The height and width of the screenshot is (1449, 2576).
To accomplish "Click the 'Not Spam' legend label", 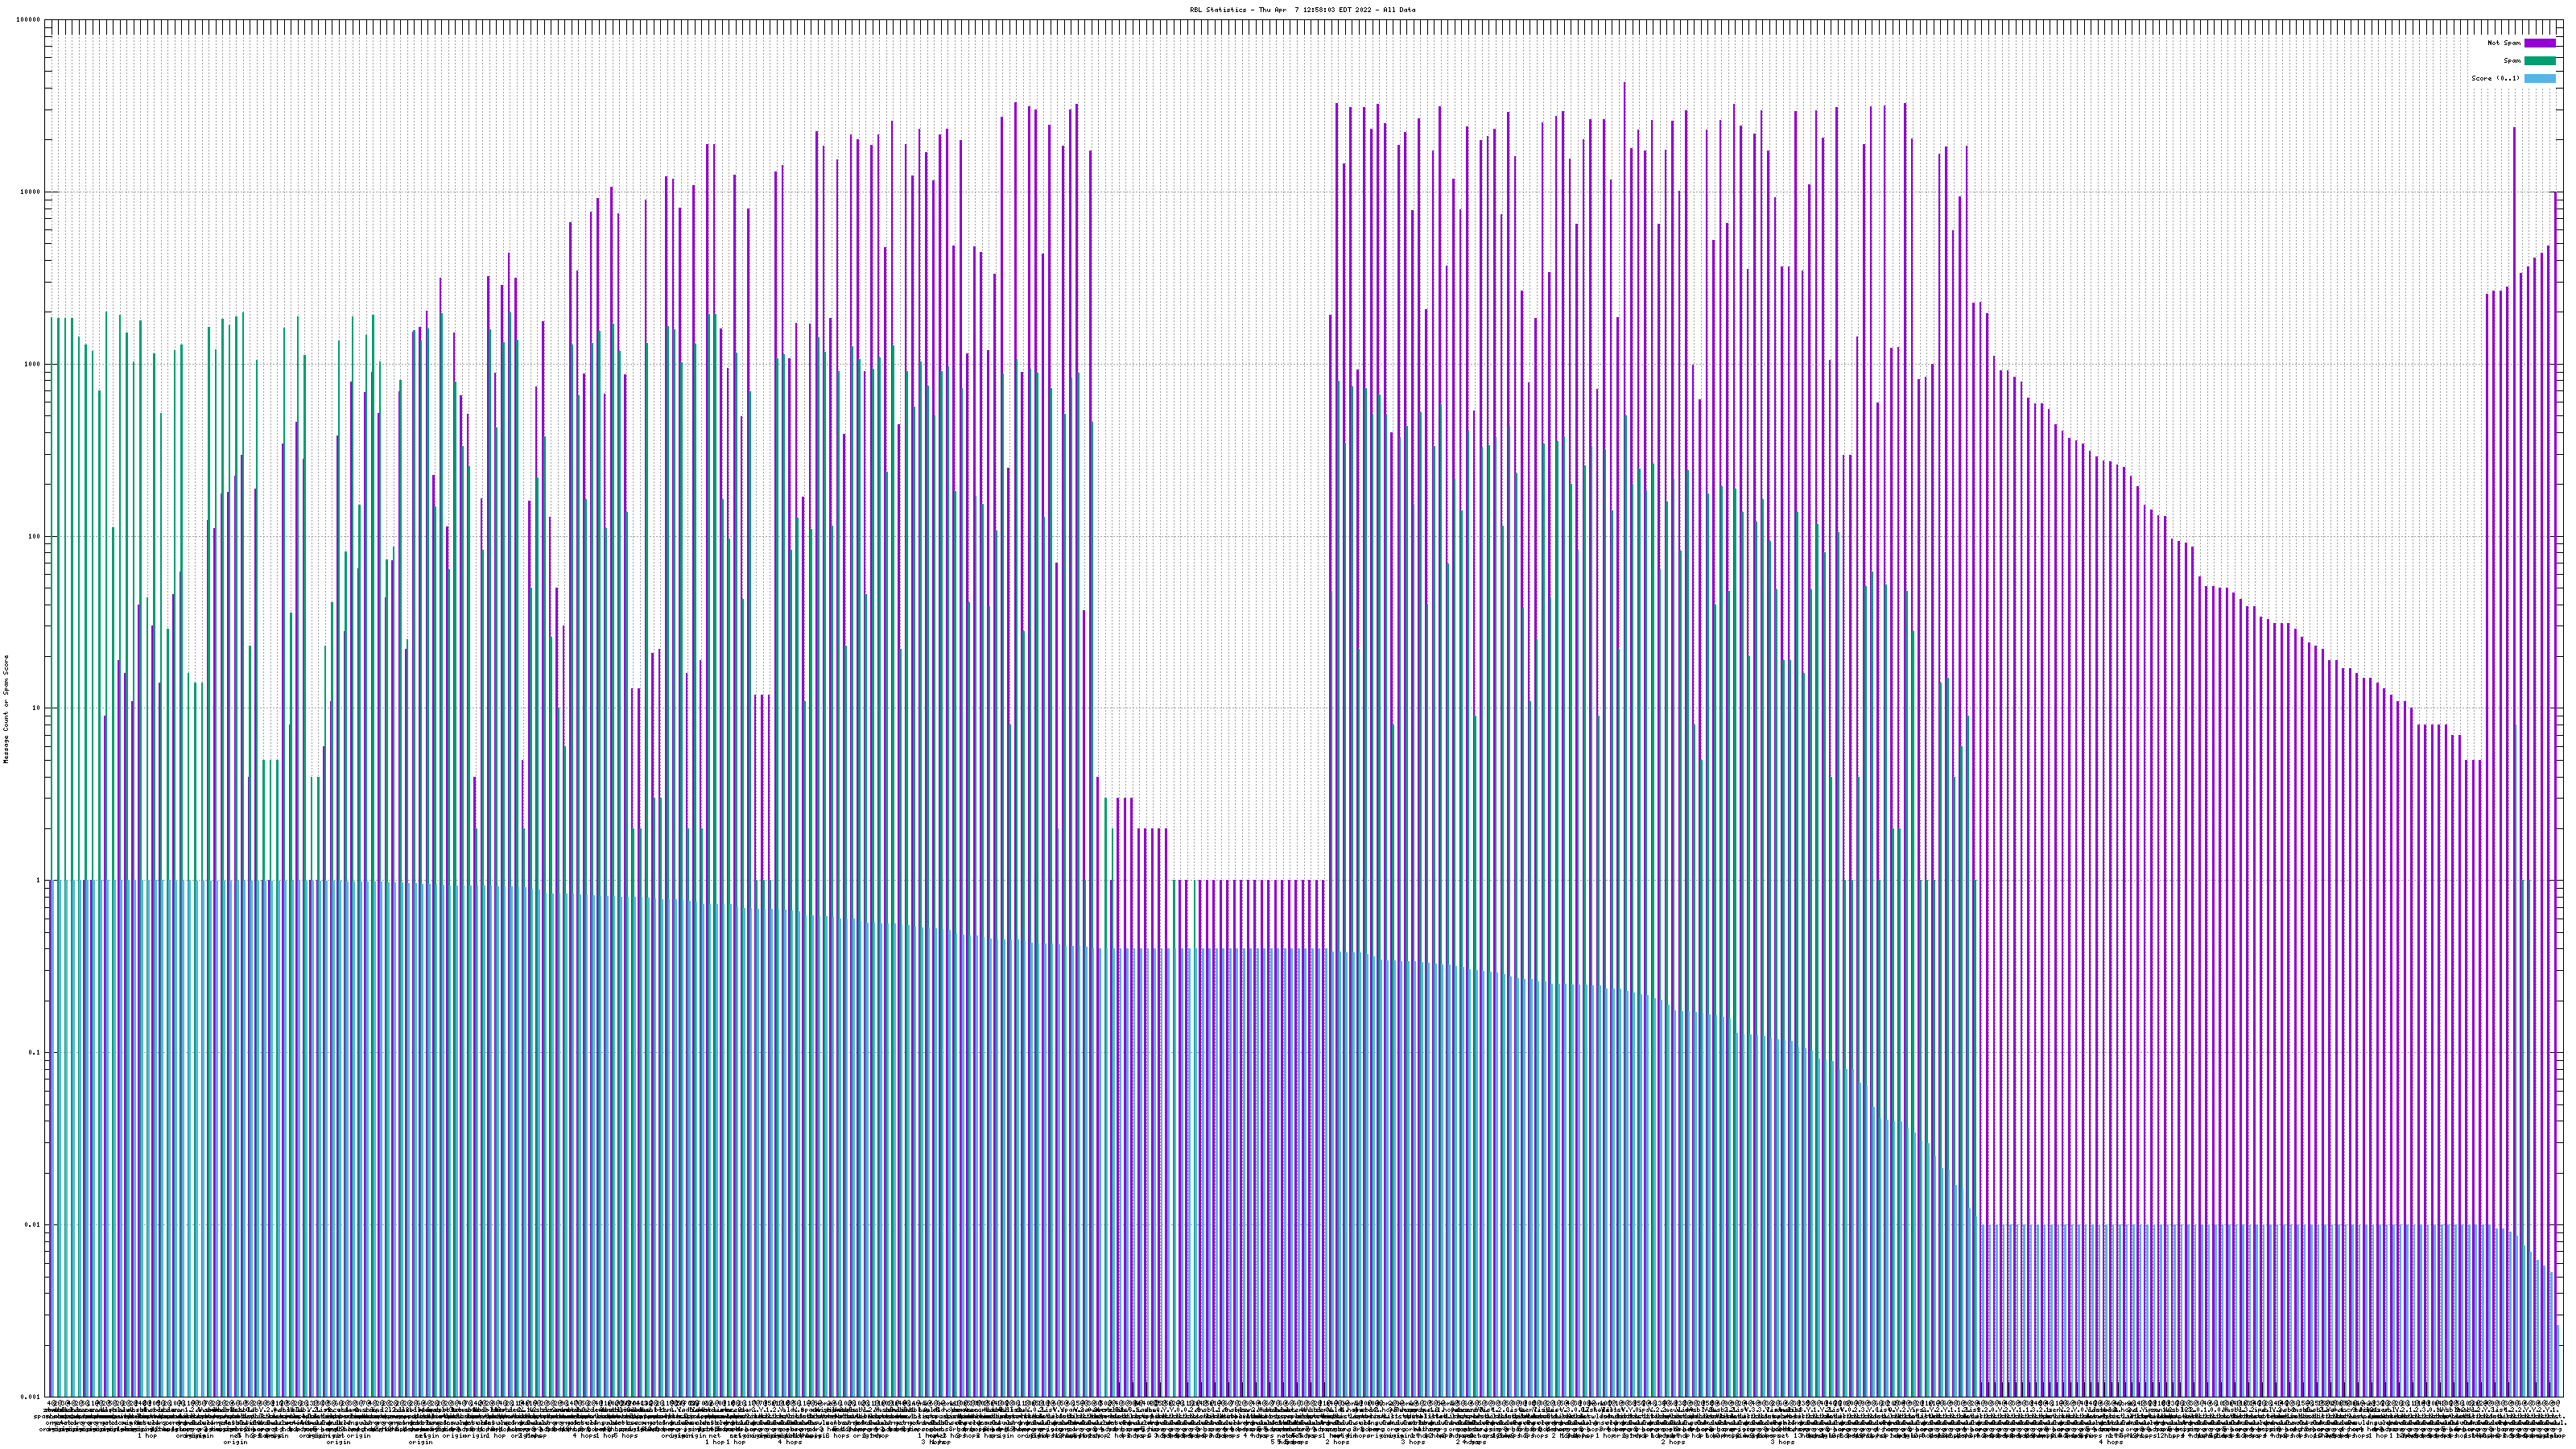I will [x=2504, y=43].
